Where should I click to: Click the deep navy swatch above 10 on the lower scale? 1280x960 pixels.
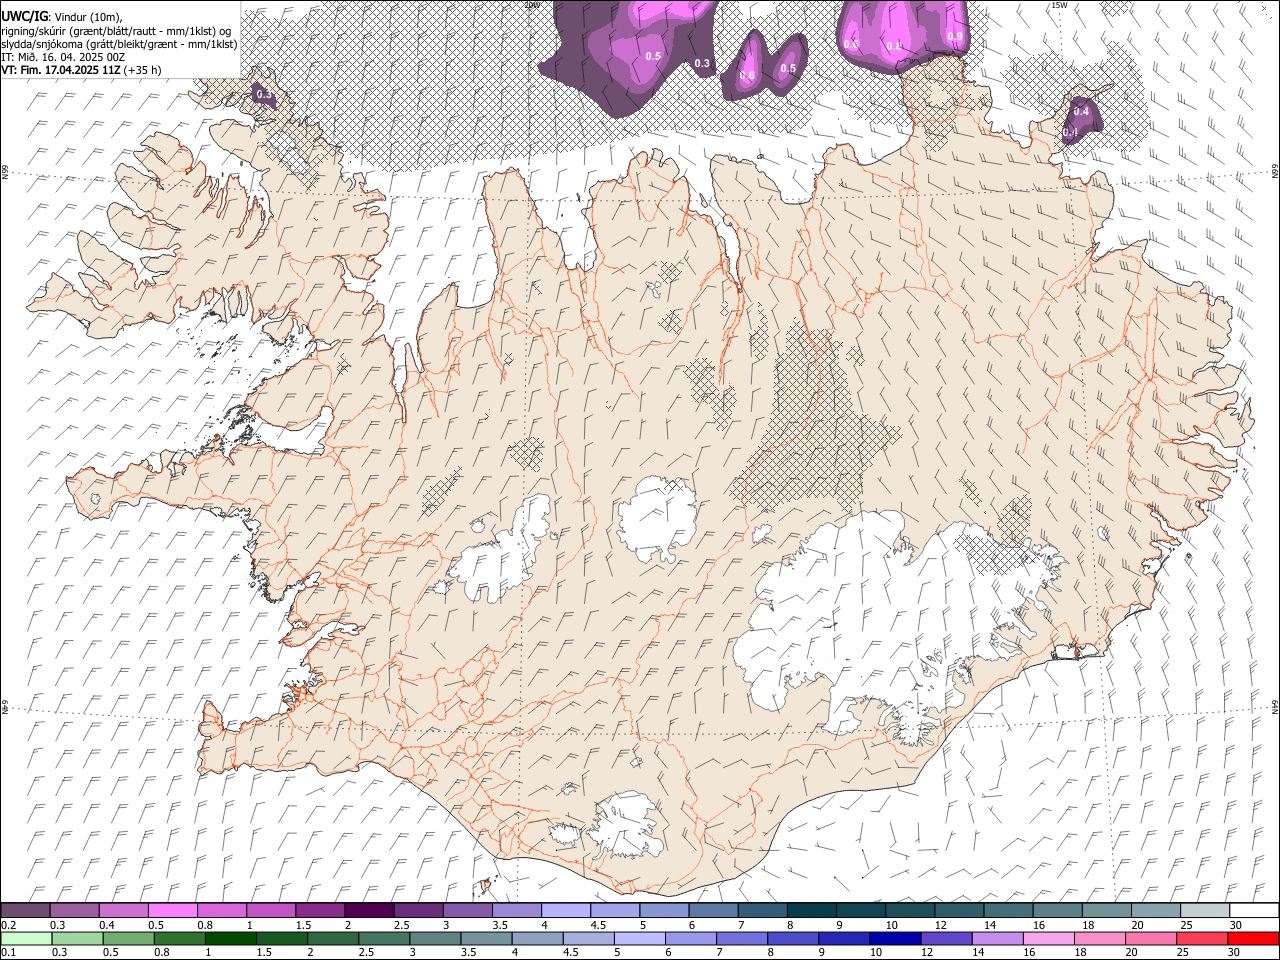(894, 938)
